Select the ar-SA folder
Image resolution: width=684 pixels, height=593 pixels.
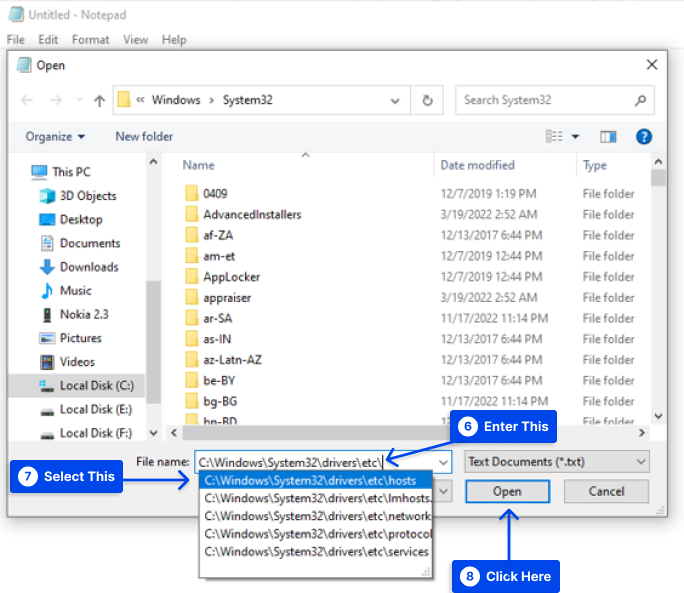tap(209, 319)
